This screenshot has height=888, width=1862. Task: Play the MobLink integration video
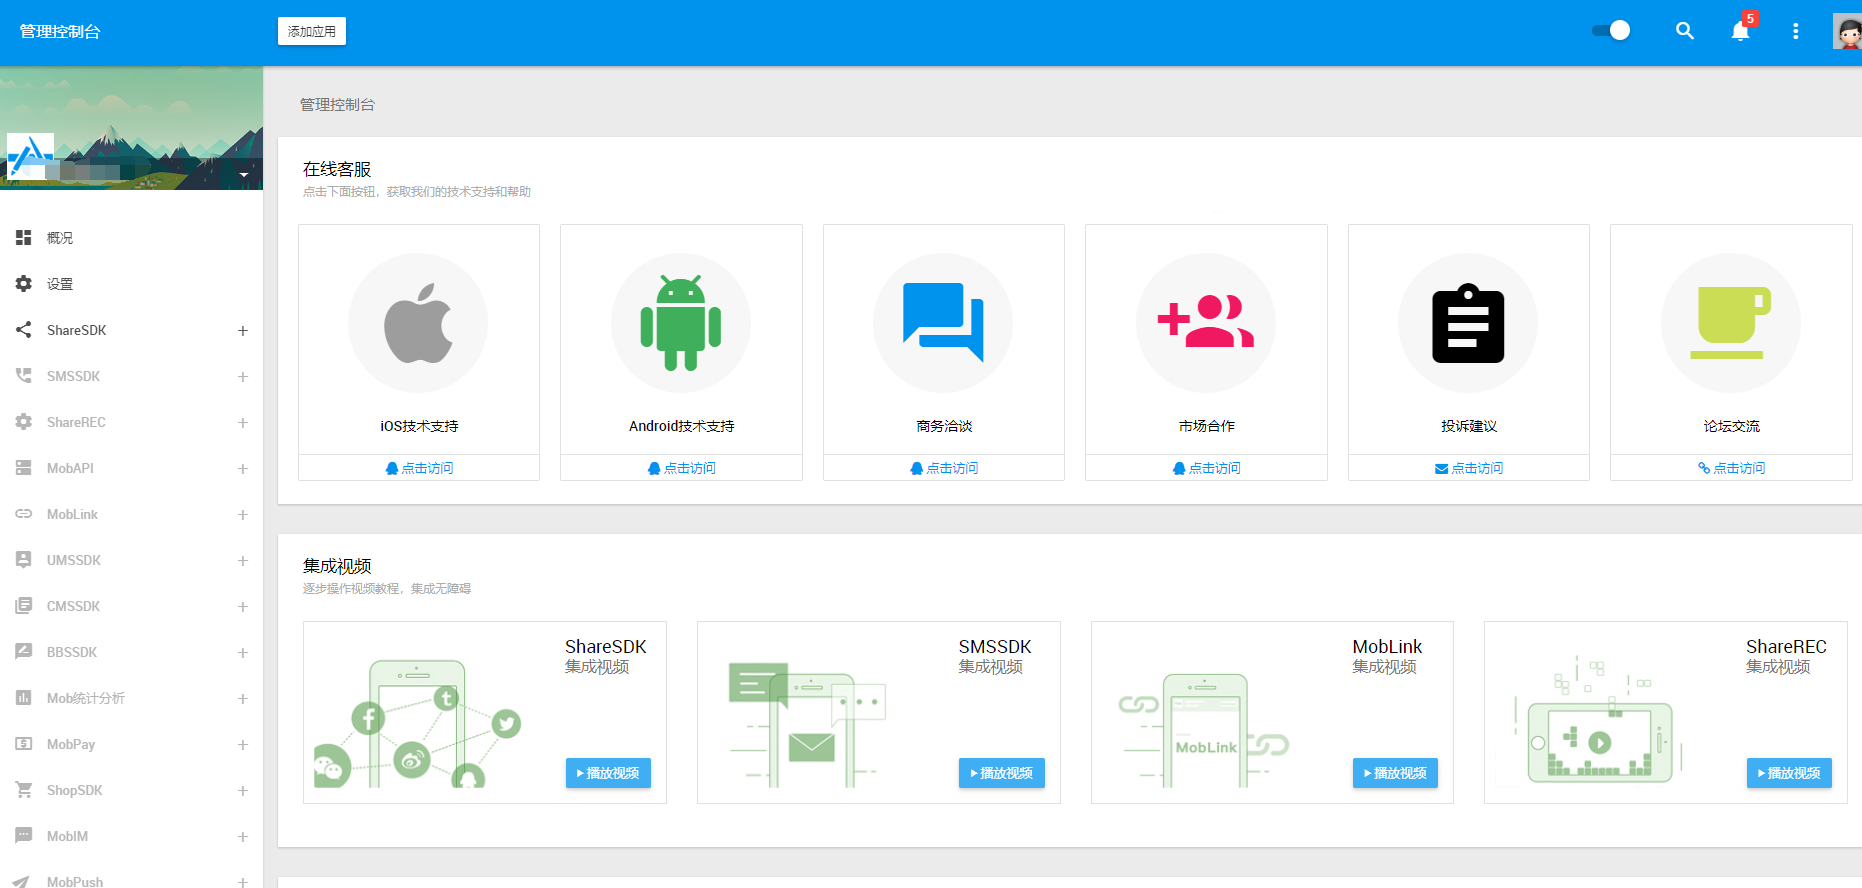tap(1395, 773)
